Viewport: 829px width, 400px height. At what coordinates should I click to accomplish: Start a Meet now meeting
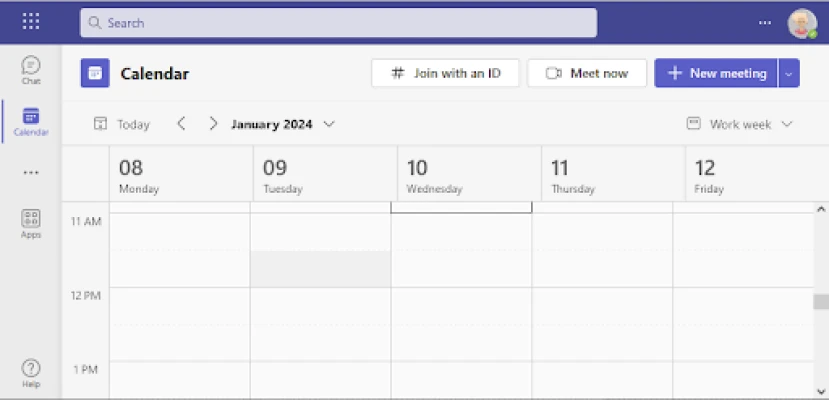(x=587, y=73)
